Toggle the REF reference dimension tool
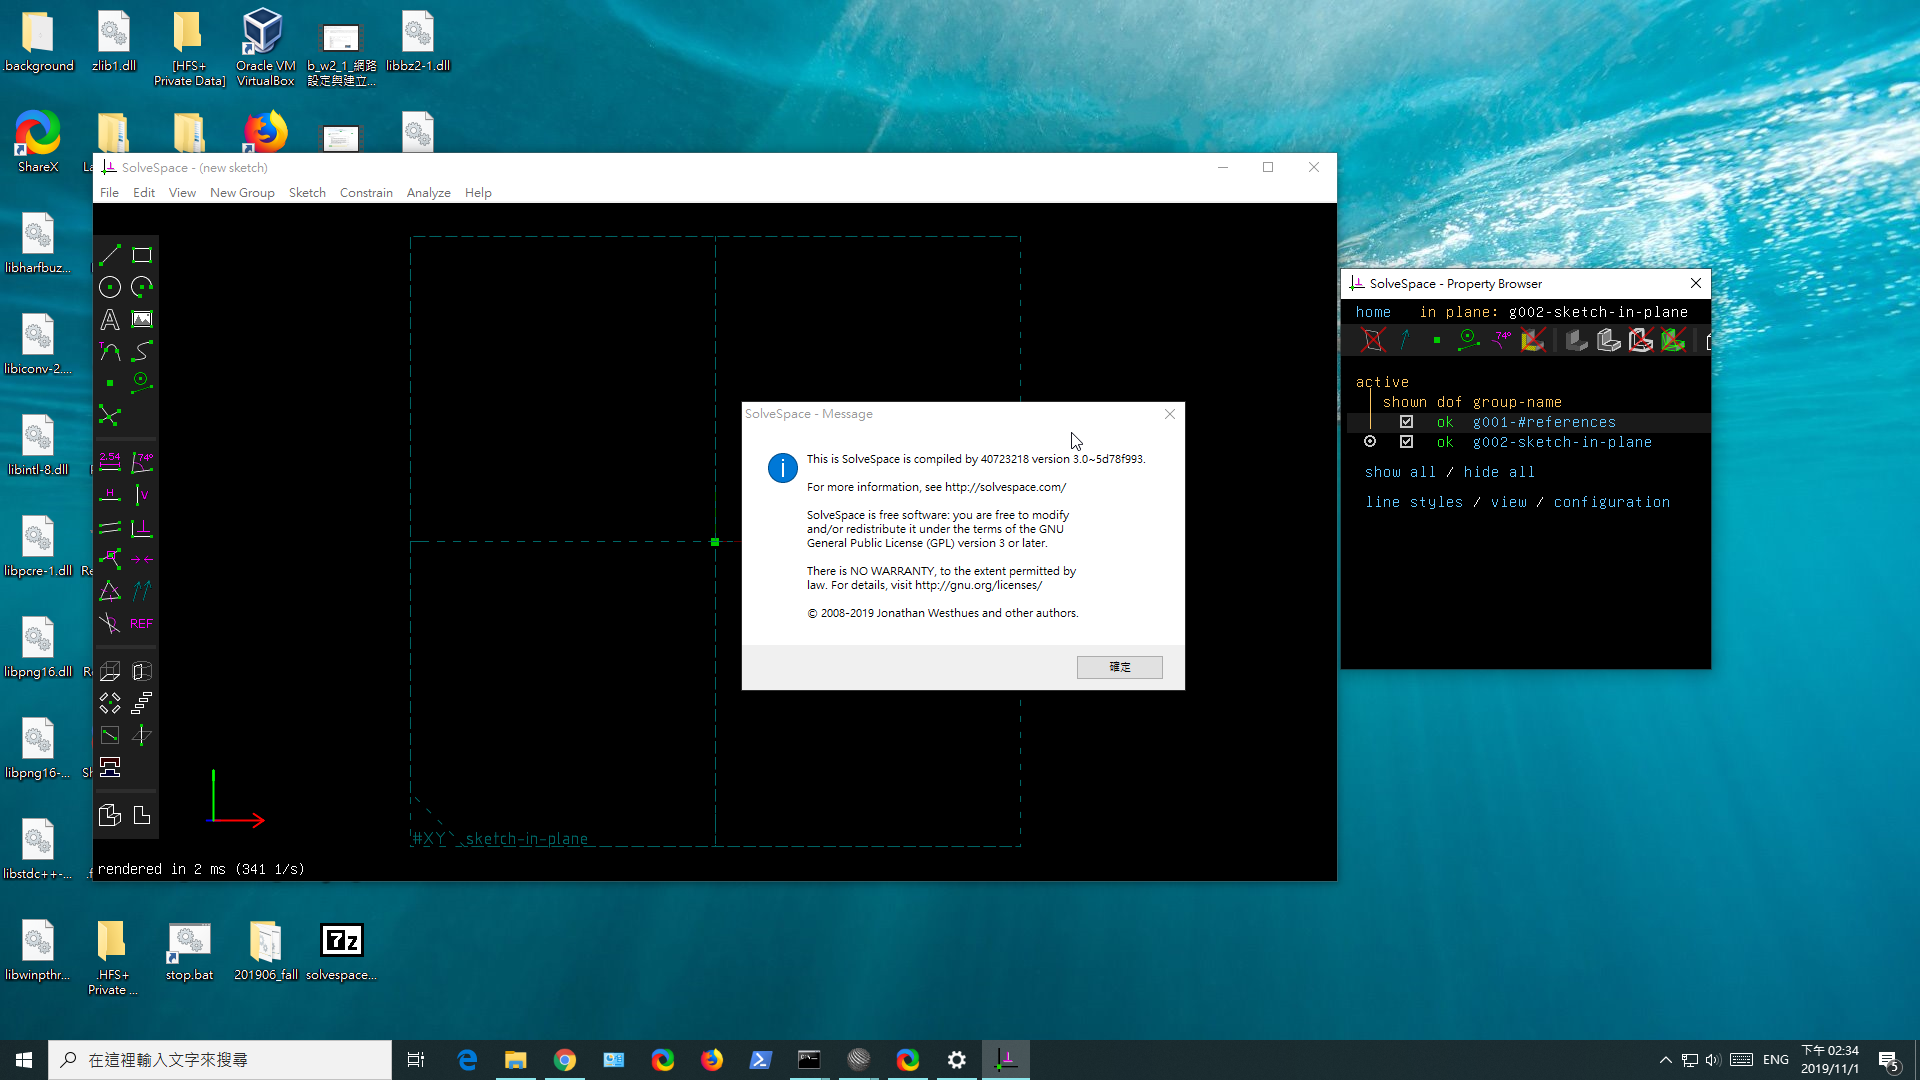Viewport: 1920px width, 1080px height. click(142, 623)
